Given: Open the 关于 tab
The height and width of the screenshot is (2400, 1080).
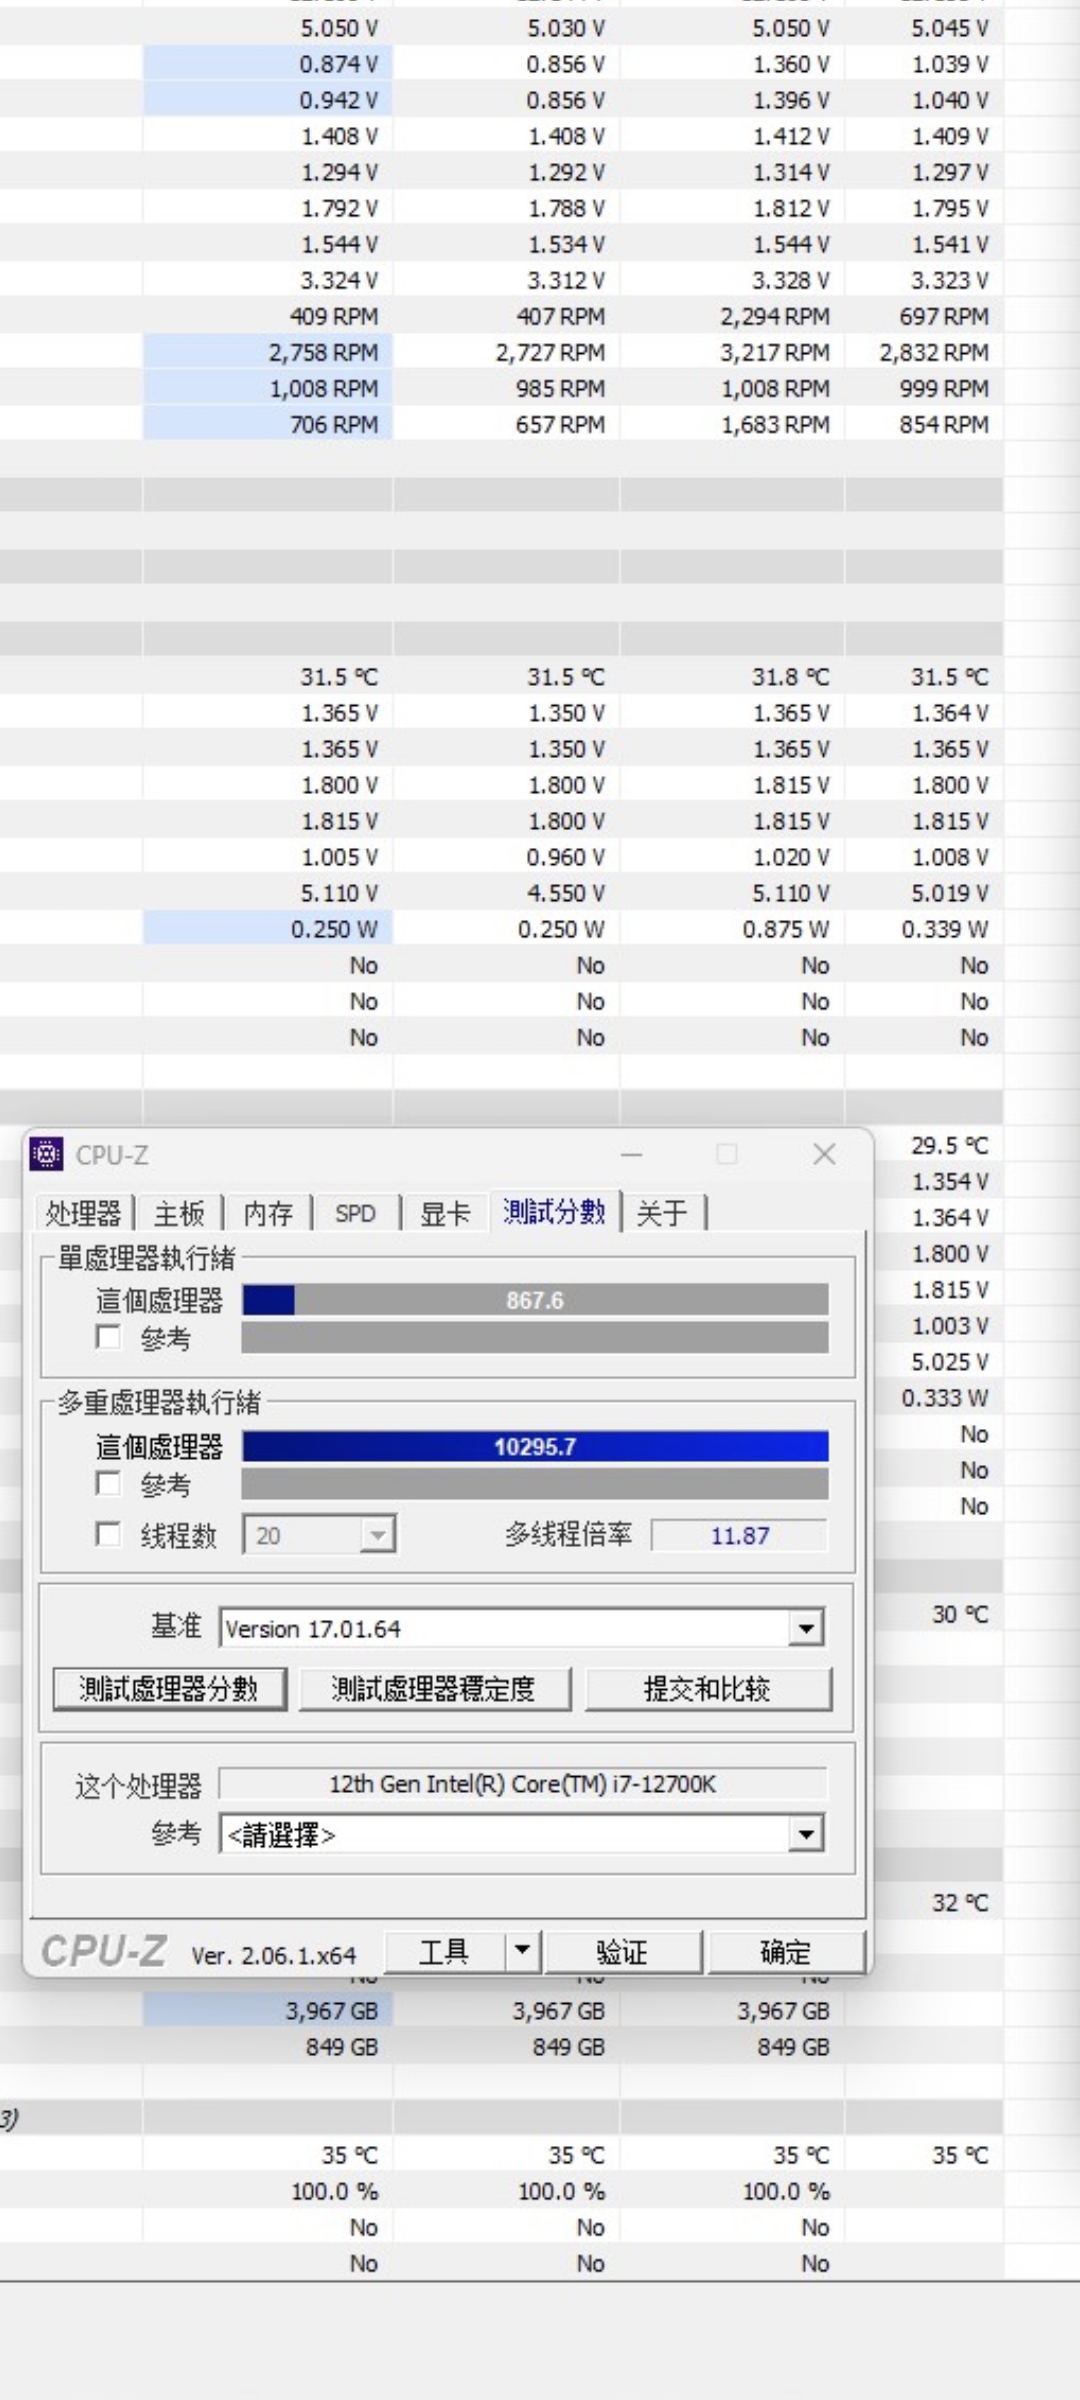Looking at the screenshot, I should tap(662, 1213).
